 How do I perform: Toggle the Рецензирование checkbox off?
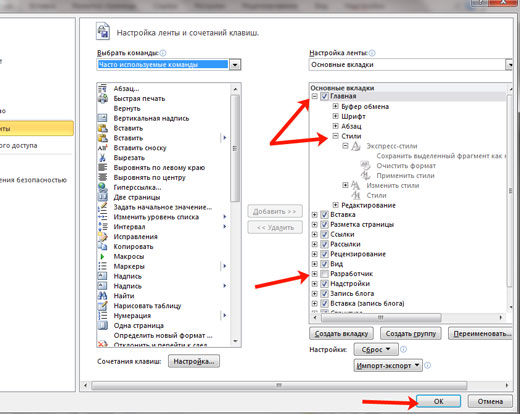324,254
